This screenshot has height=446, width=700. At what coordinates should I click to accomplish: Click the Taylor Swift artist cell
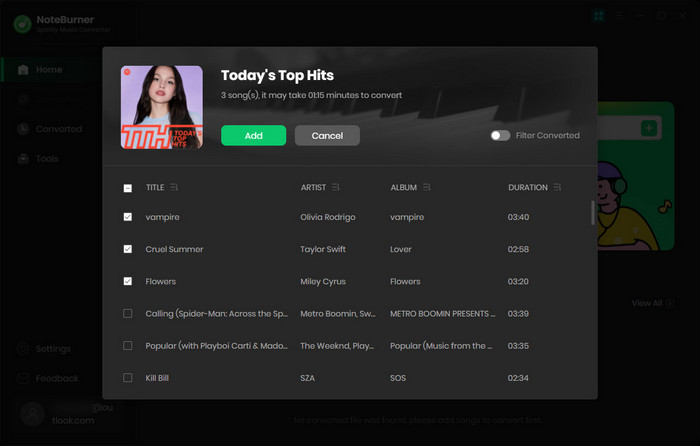[x=323, y=249]
